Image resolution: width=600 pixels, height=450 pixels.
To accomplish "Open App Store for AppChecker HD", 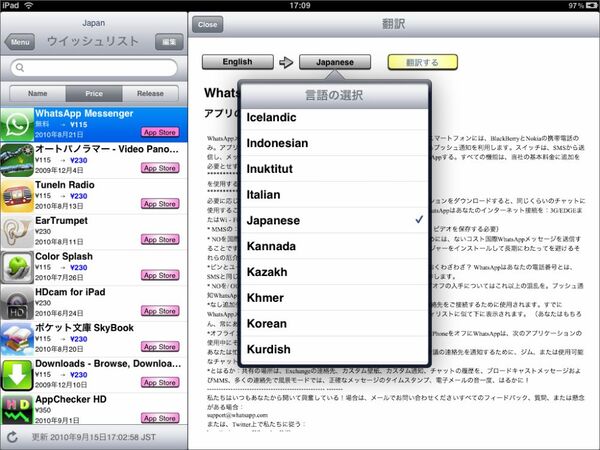I will [160, 418].
